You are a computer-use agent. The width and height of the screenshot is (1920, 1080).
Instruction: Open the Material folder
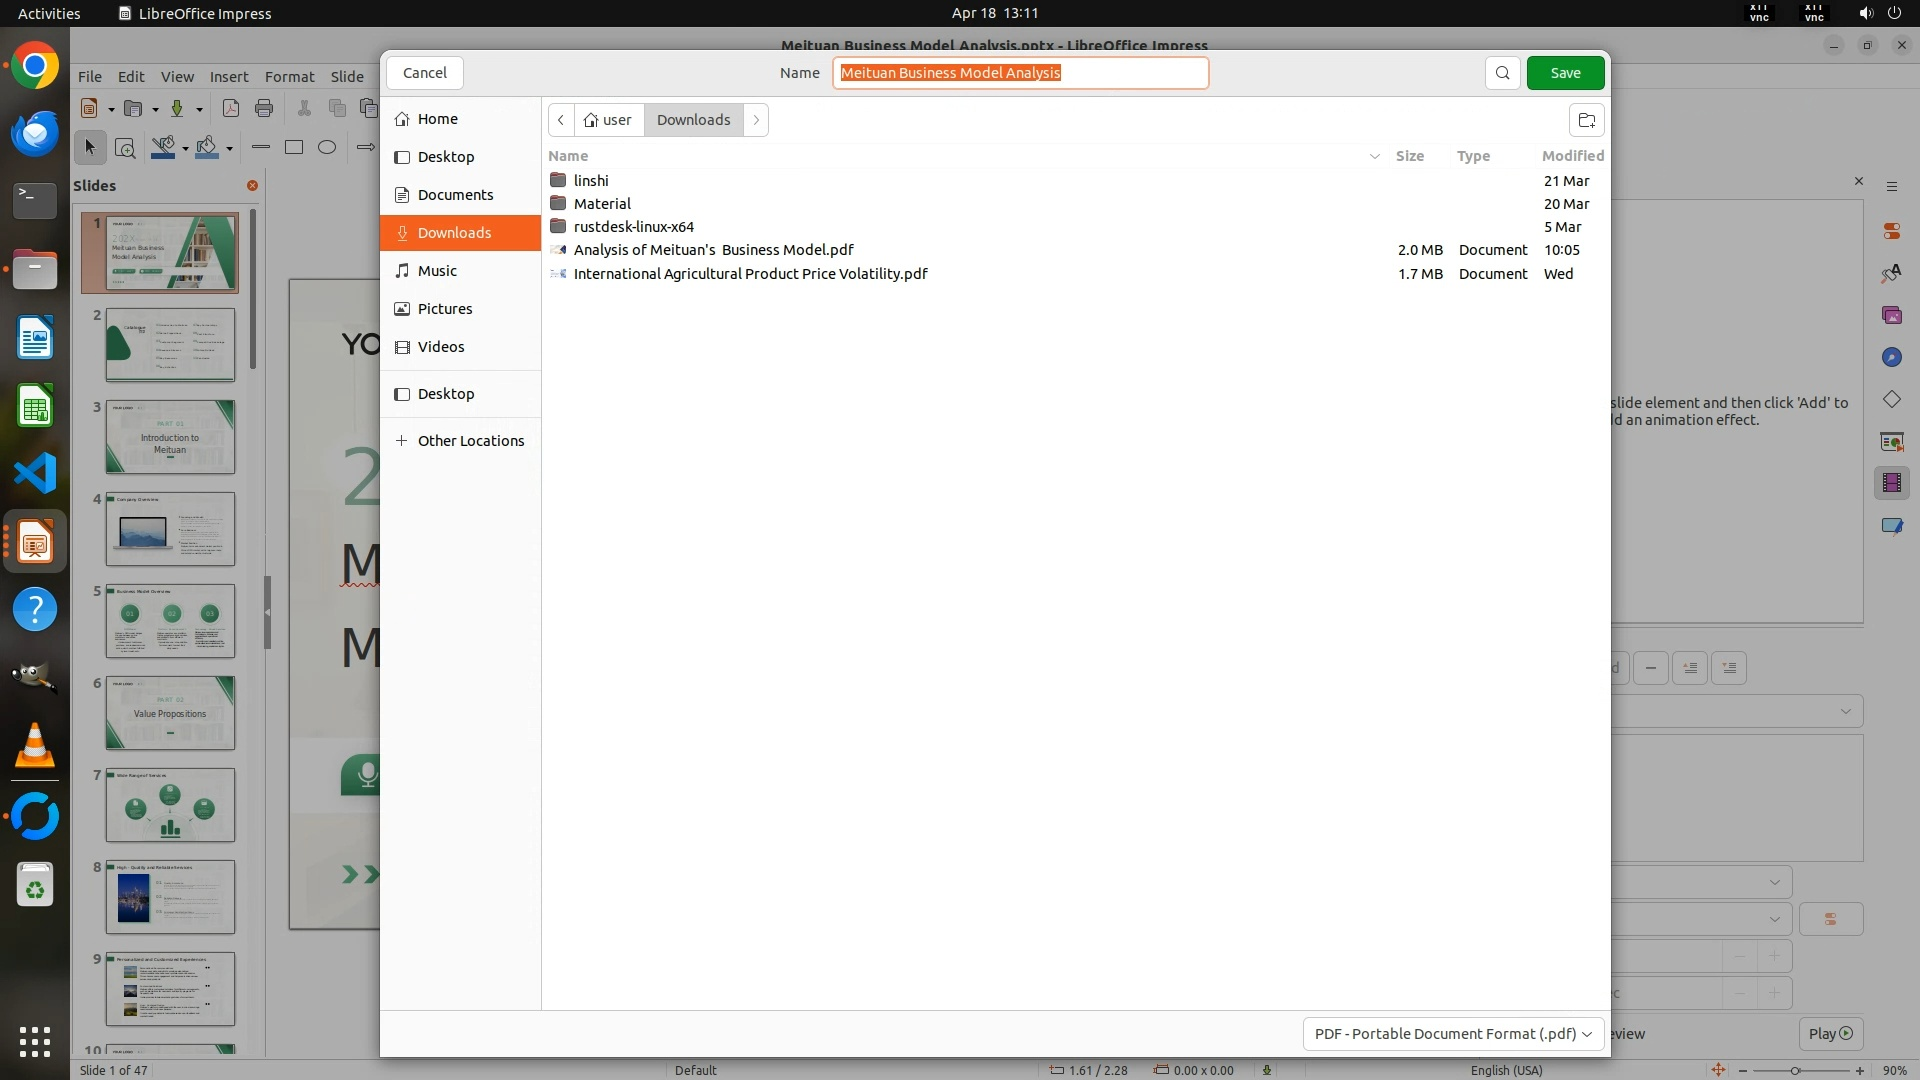[602, 204]
